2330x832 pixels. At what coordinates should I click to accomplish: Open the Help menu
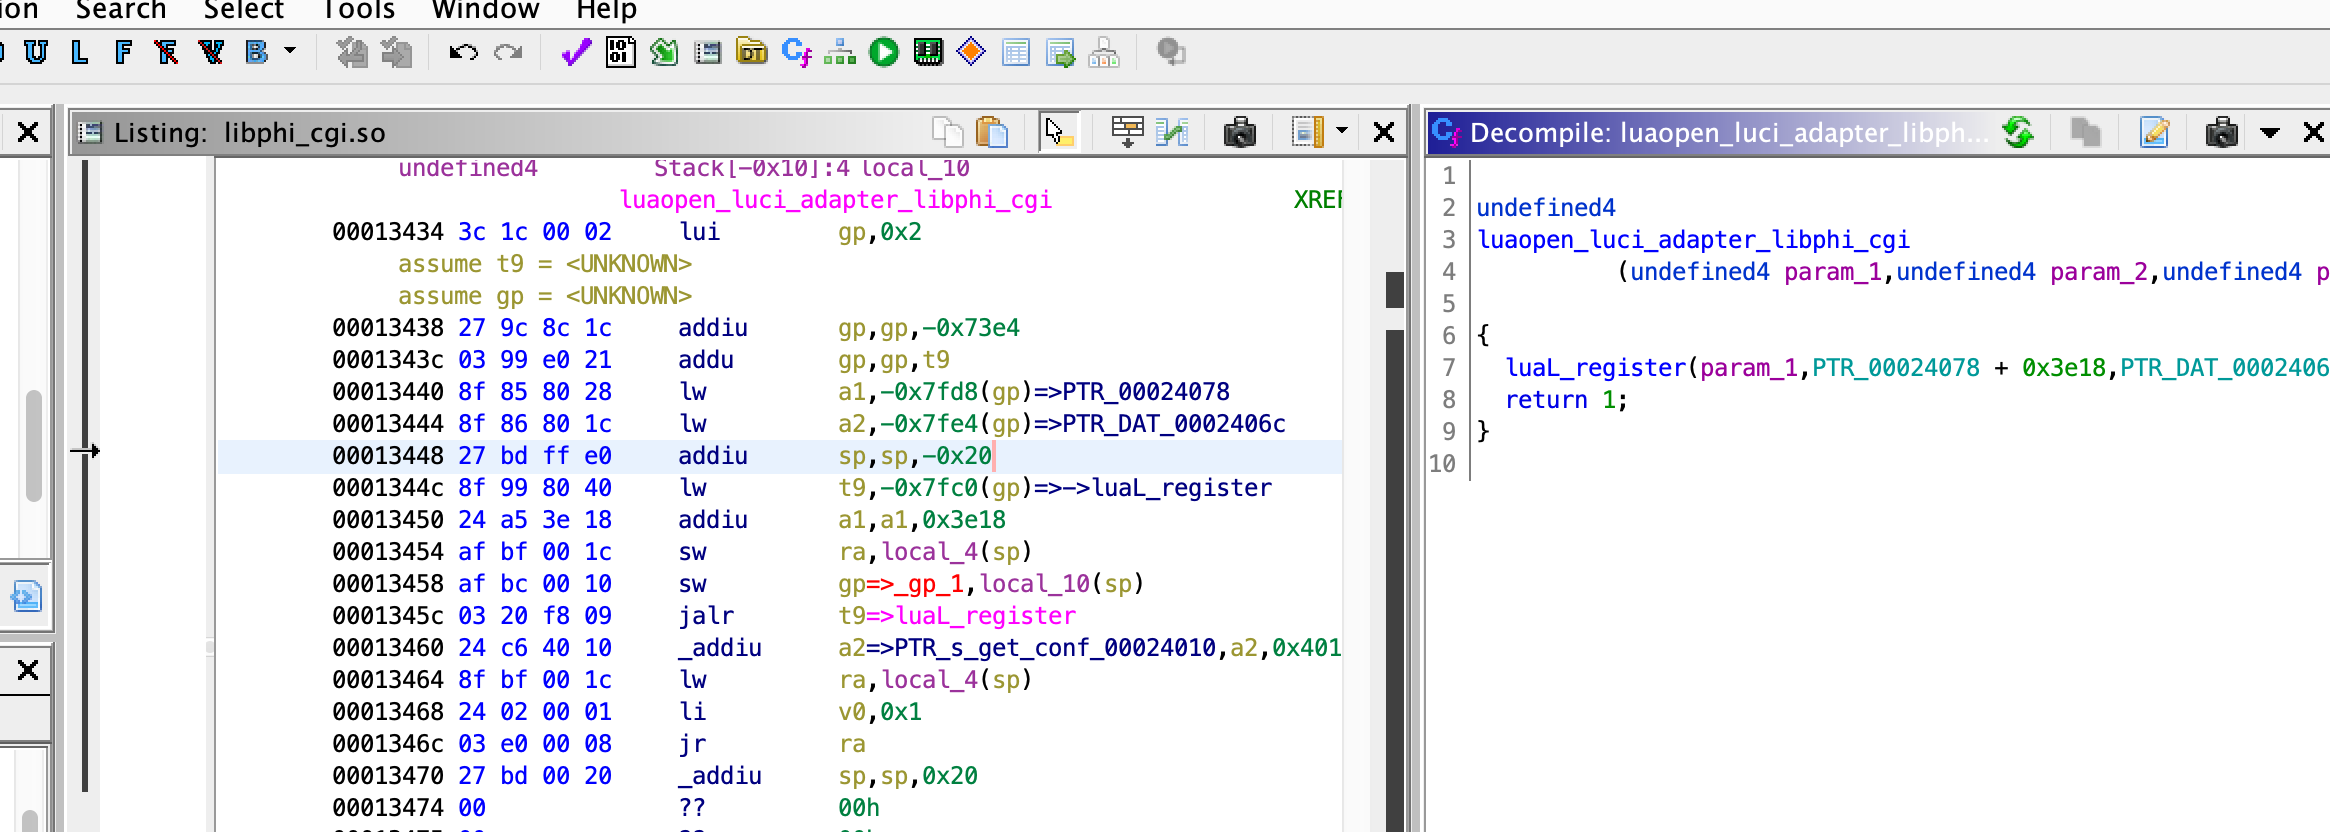pyautogui.click(x=606, y=10)
